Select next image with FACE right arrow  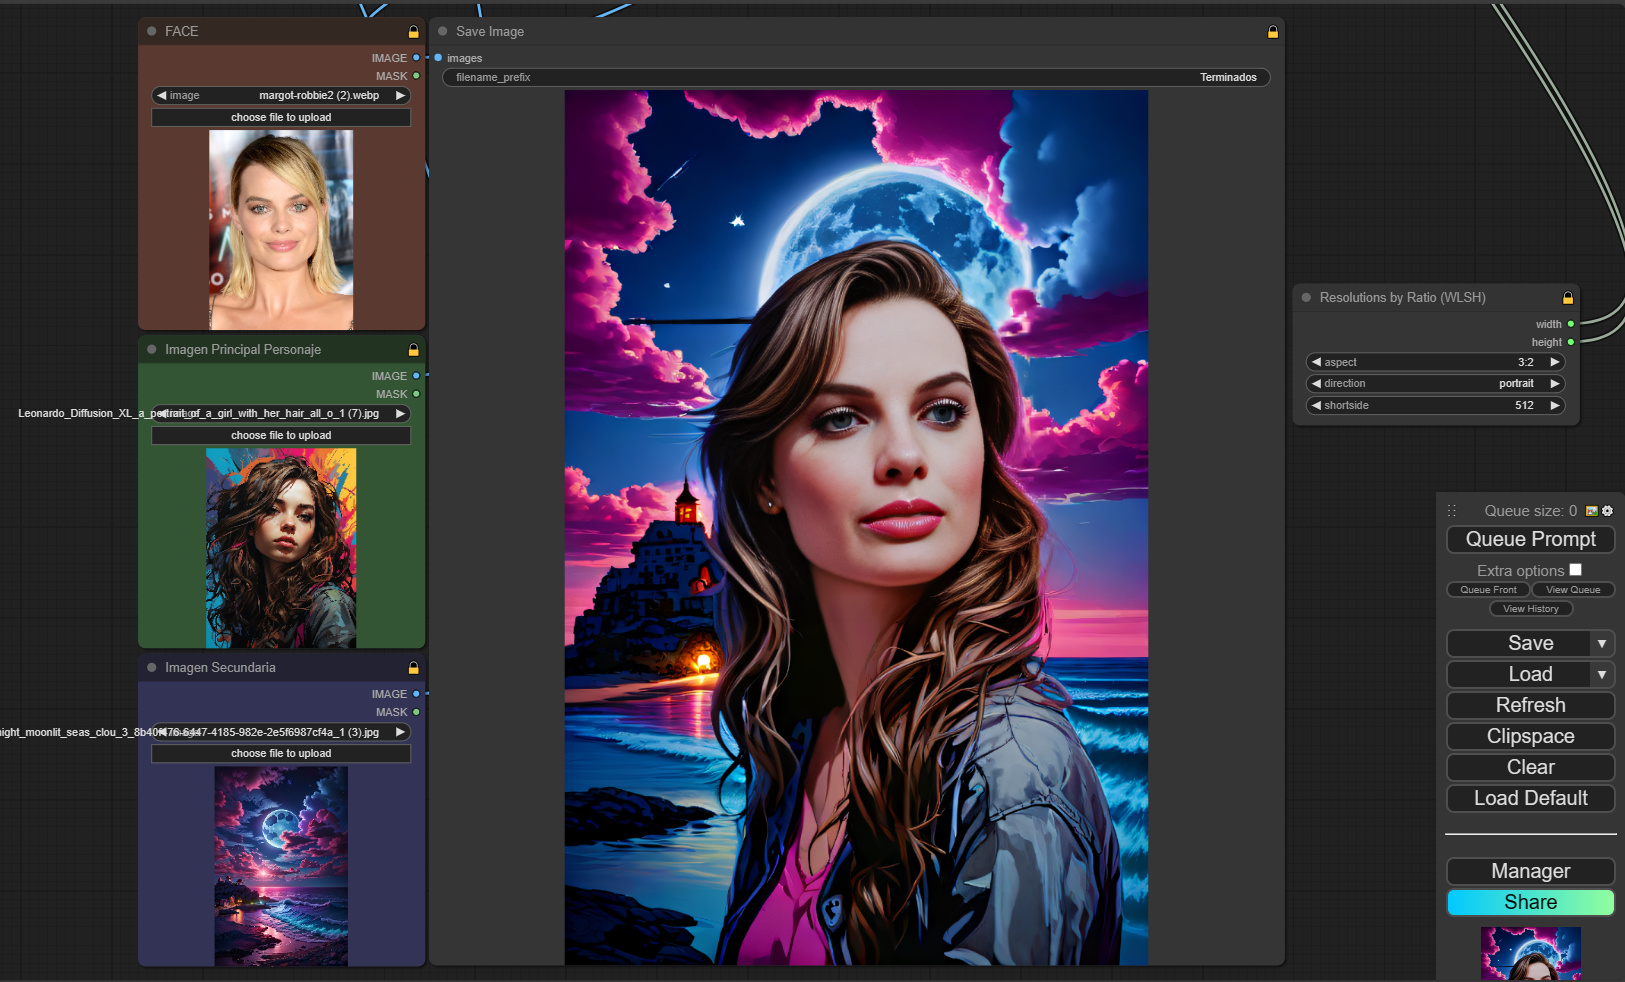click(400, 96)
